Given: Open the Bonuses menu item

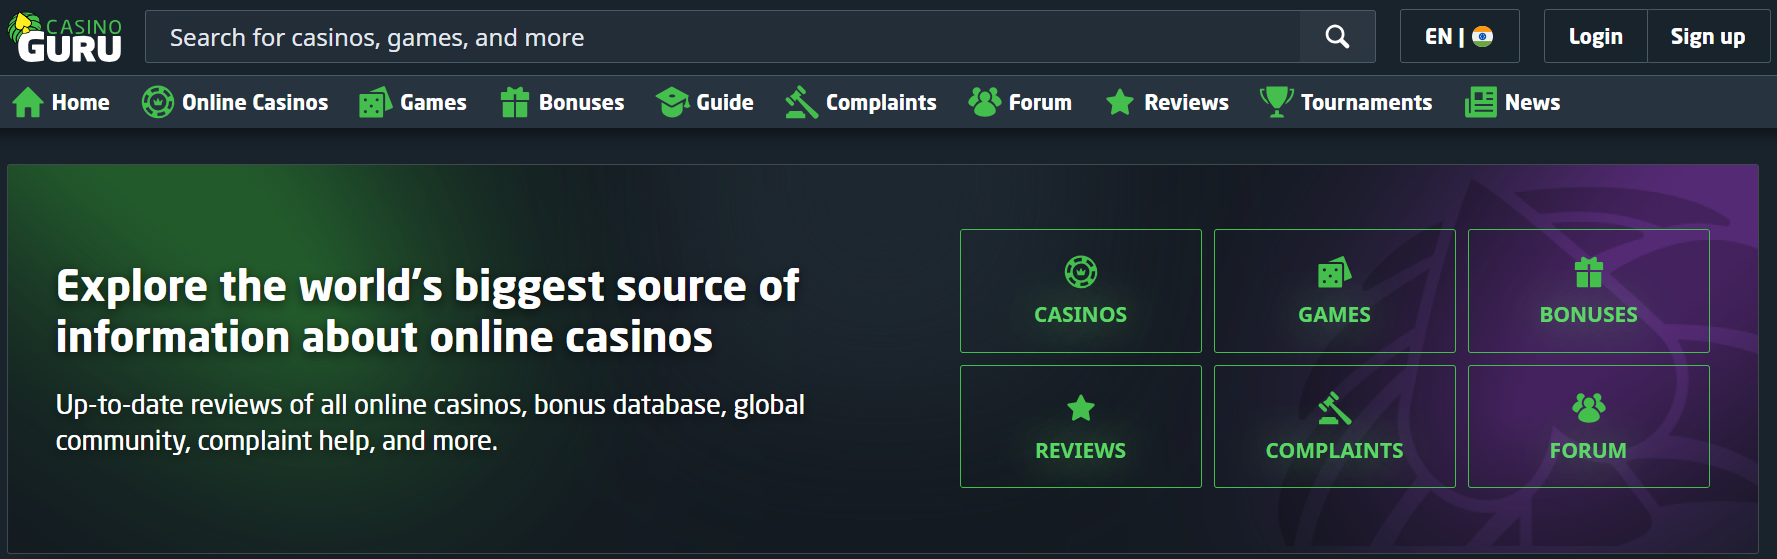Looking at the screenshot, I should click(581, 102).
